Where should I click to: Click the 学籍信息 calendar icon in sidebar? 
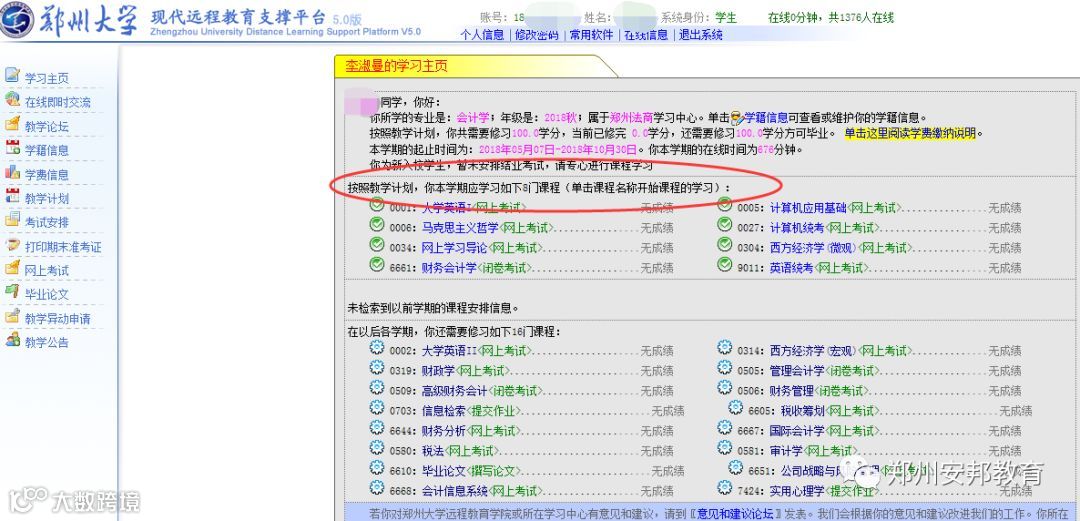point(12,147)
